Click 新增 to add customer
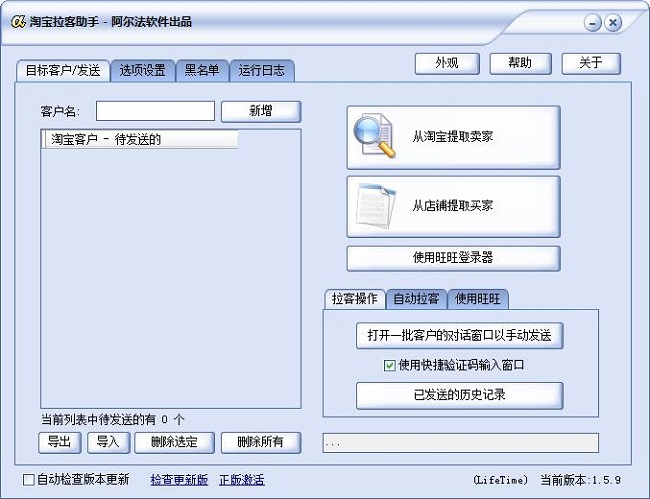650x499 pixels. (x=261, y=111)
